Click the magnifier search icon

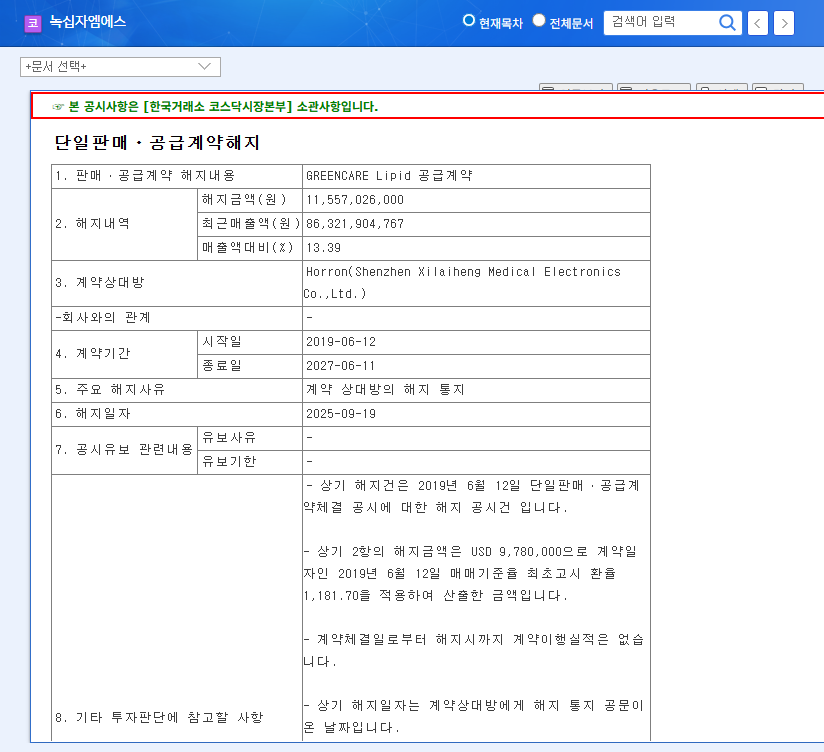727,23
